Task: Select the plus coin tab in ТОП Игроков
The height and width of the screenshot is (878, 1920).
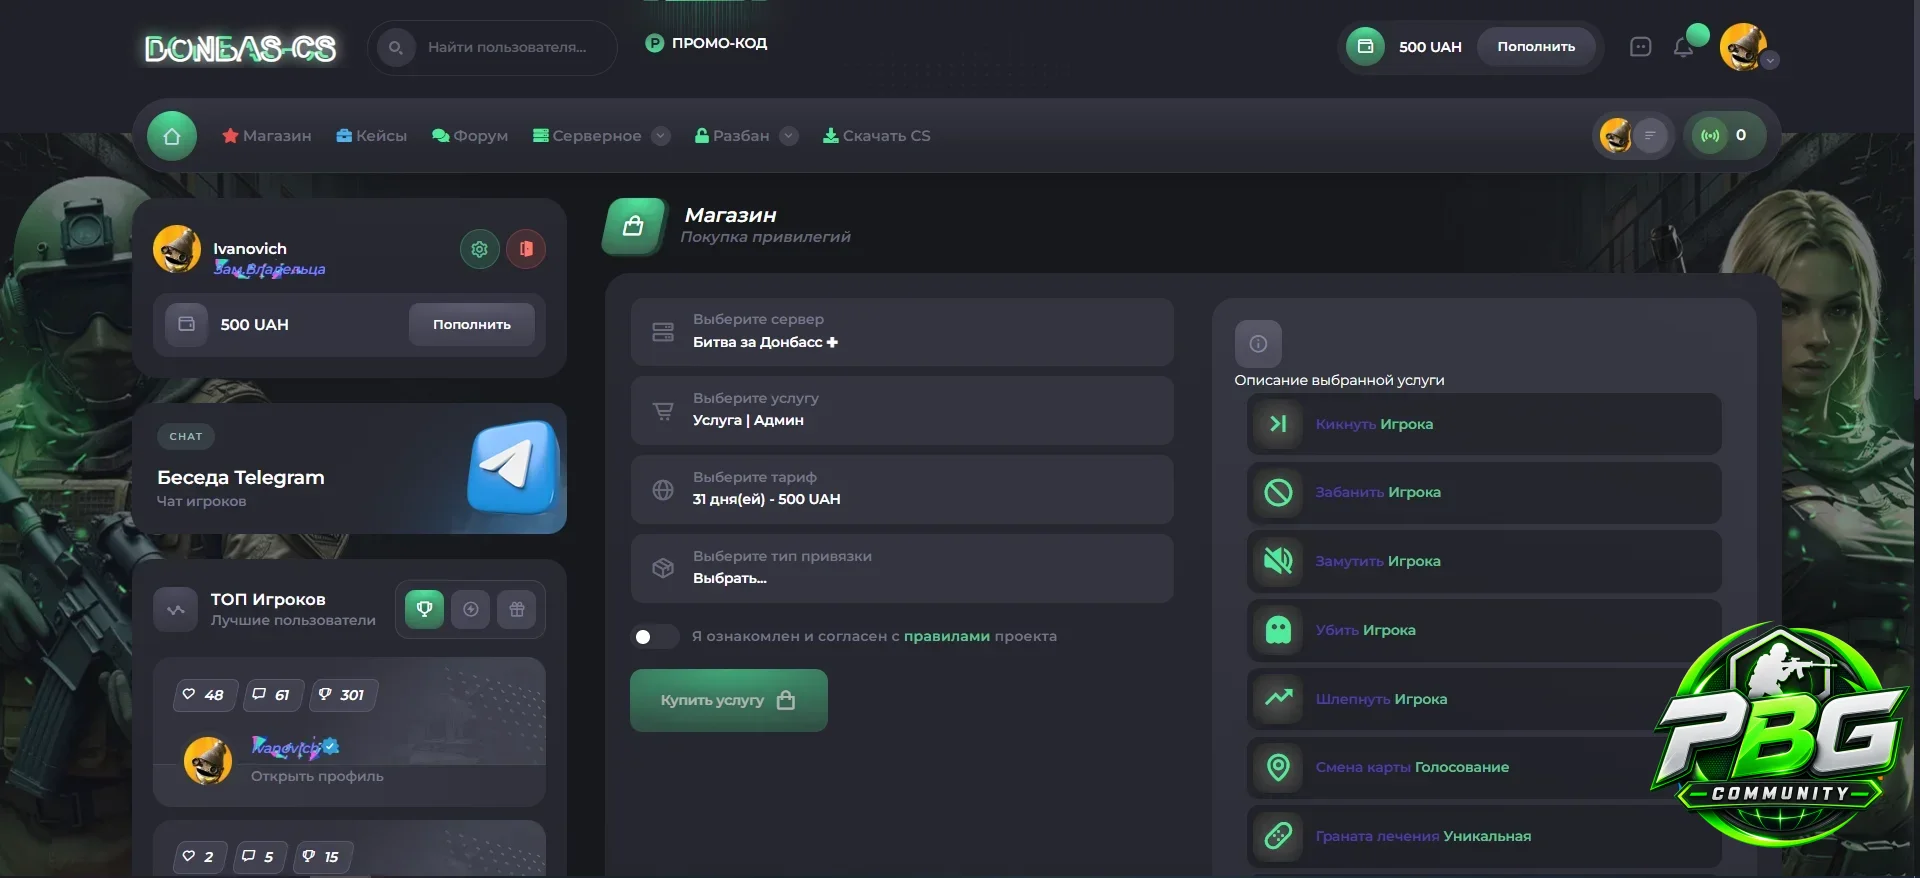Action: tap(471, 609)
